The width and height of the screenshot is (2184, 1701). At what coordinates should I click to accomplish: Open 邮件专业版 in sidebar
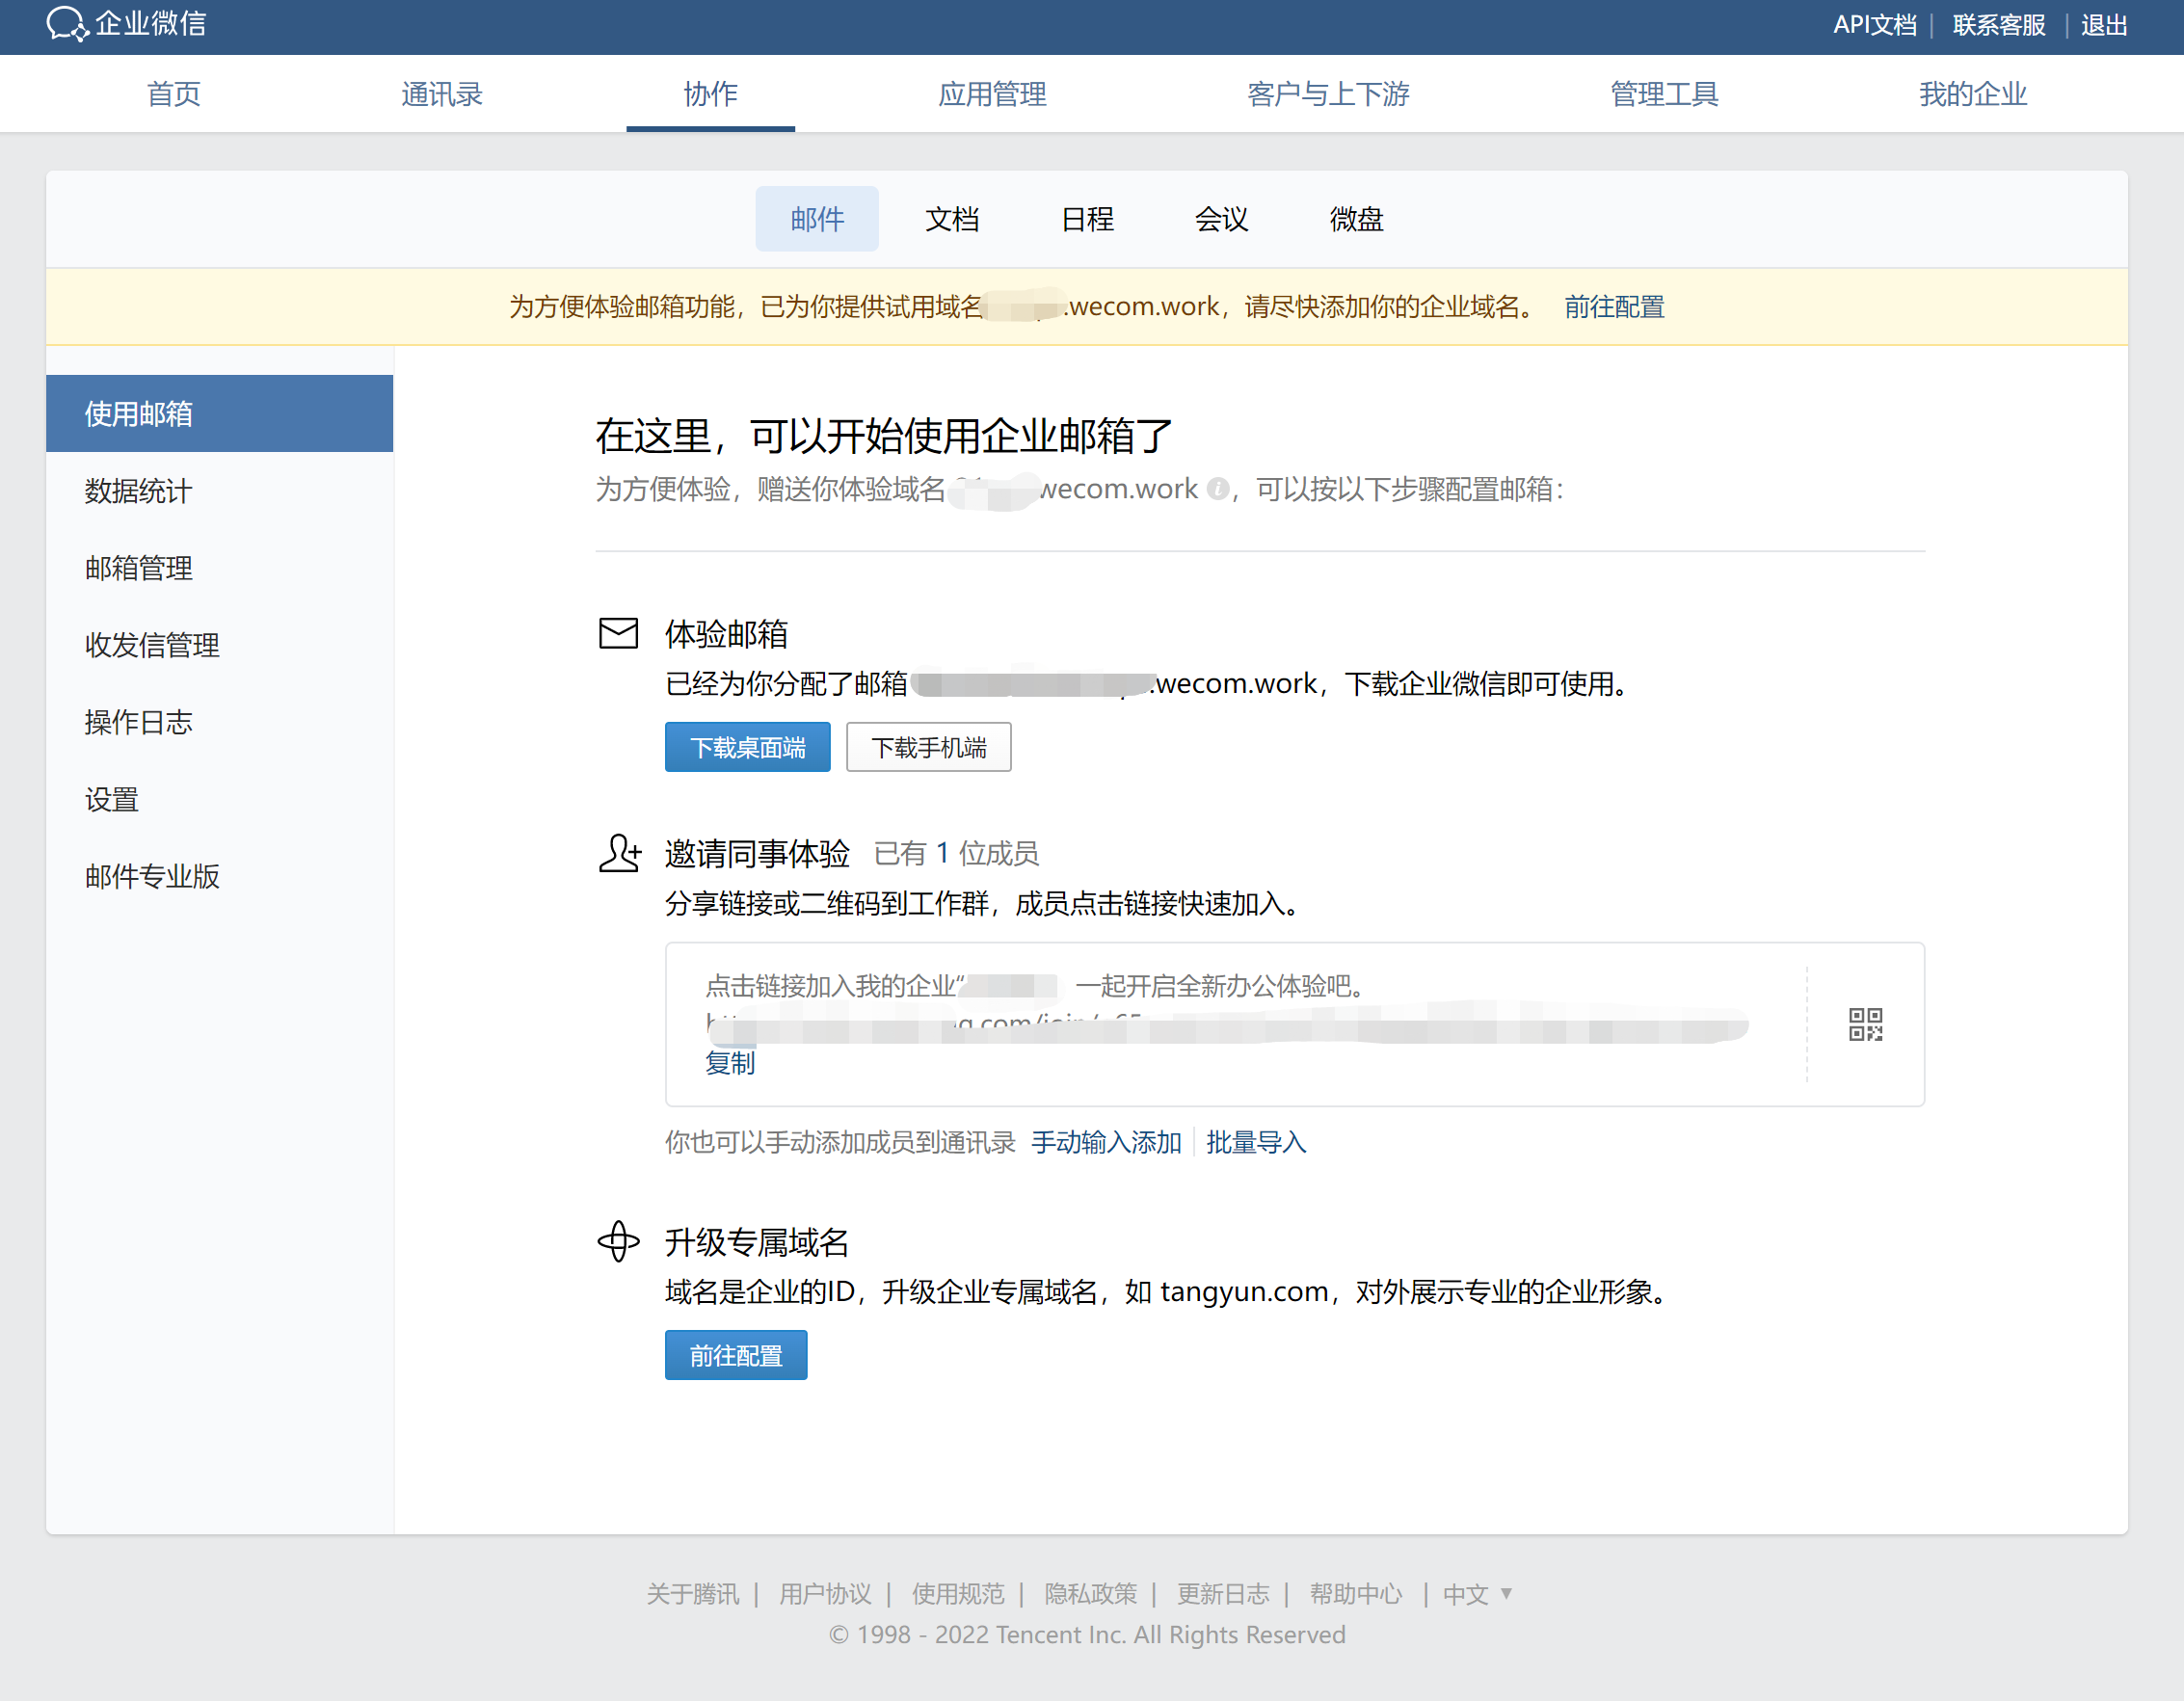[x=220, y=876]
